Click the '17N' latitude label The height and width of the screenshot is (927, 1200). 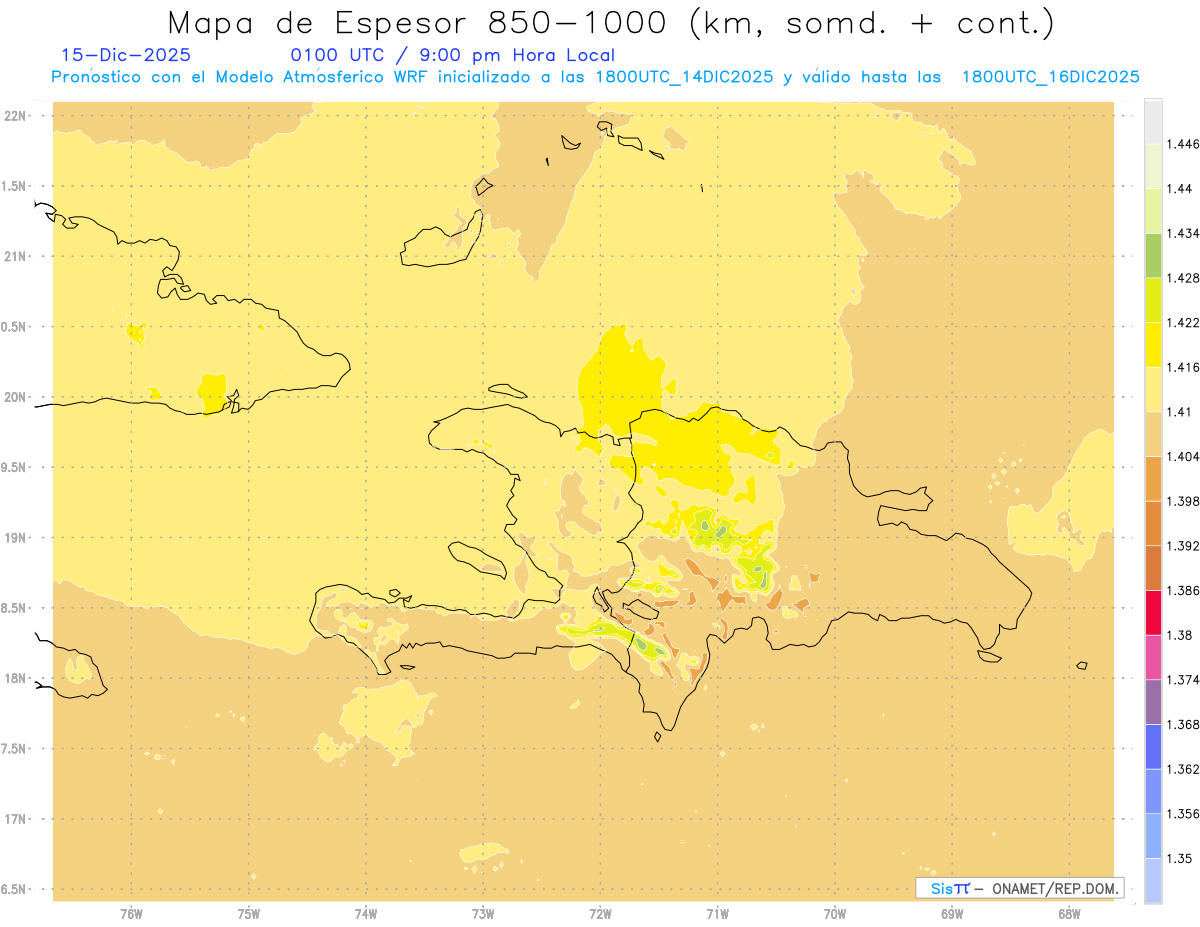[16, 819]
